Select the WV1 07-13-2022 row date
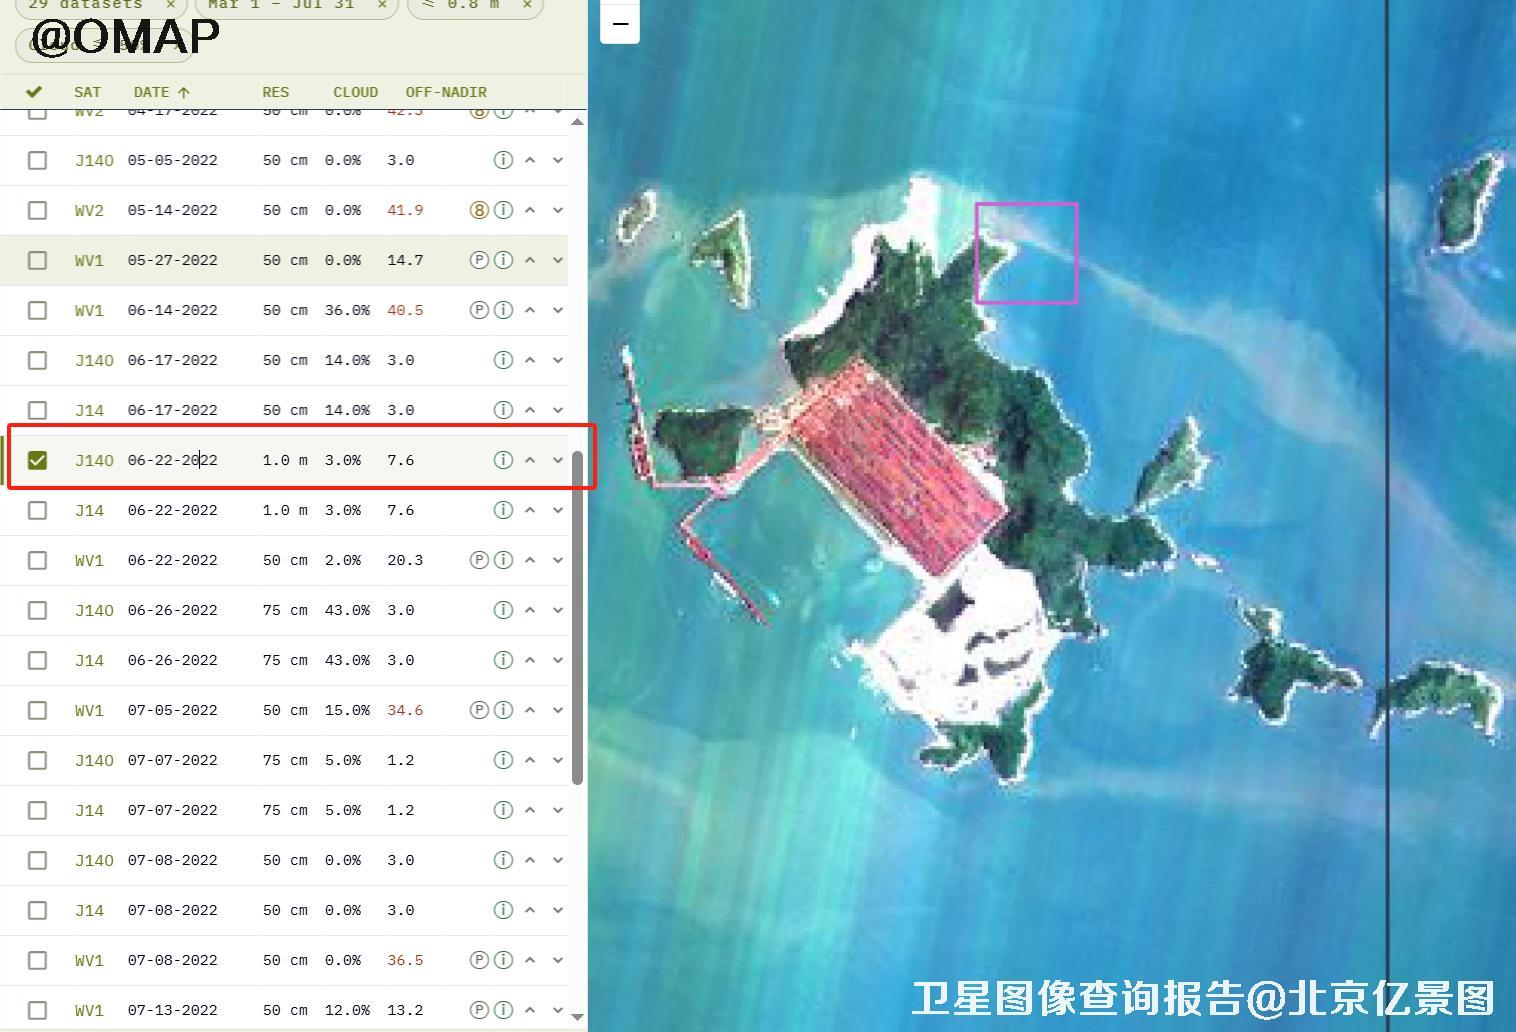The height and width of the screenshot is (1032, 1516). point(172,1010)
